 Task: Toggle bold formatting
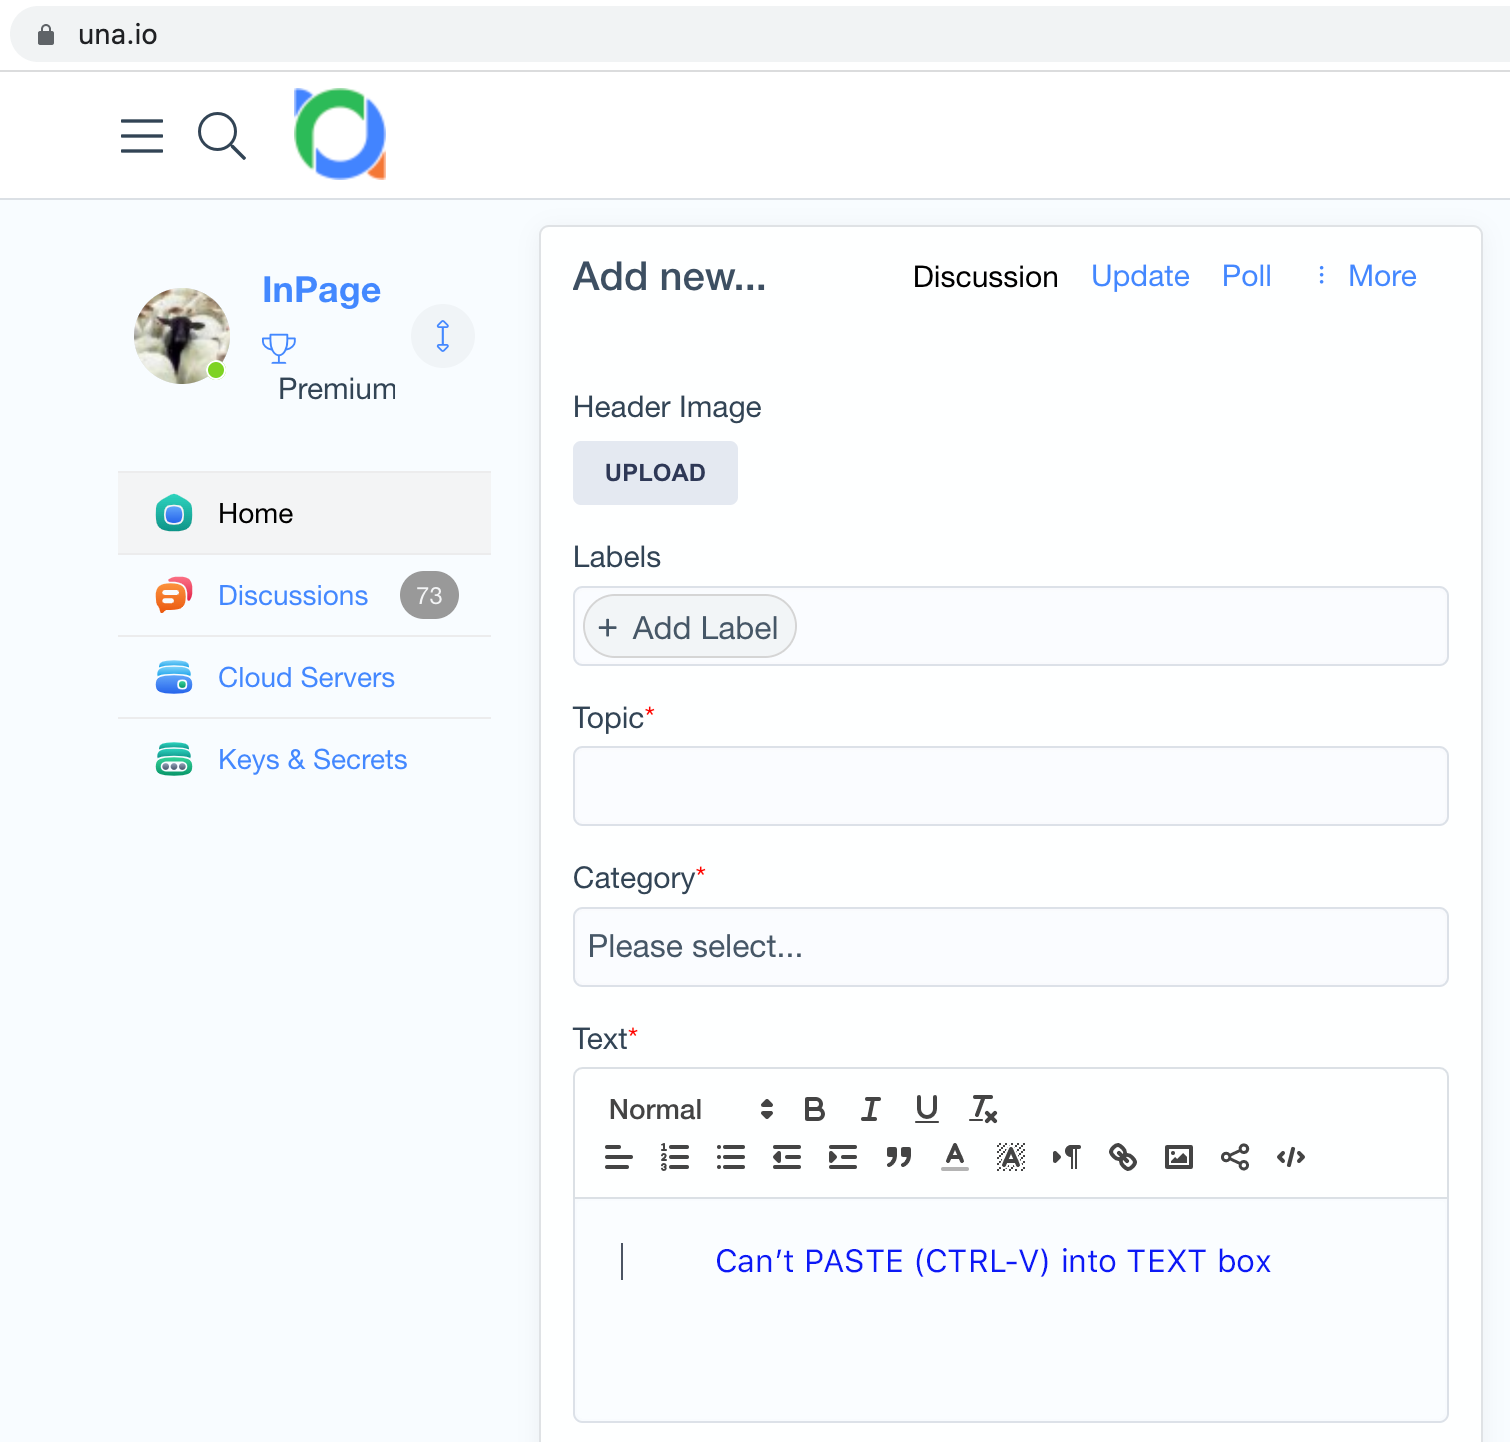pos(814,1109)
